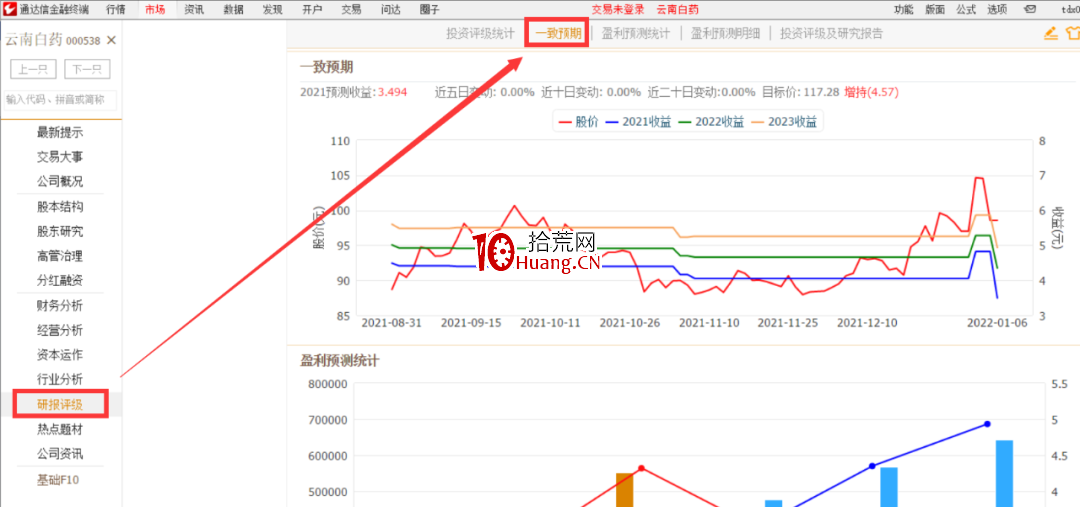This screenshot has height=507, width=1080.
Task: Select 公司概况 in the sidebar
Action: coord(60,182)
